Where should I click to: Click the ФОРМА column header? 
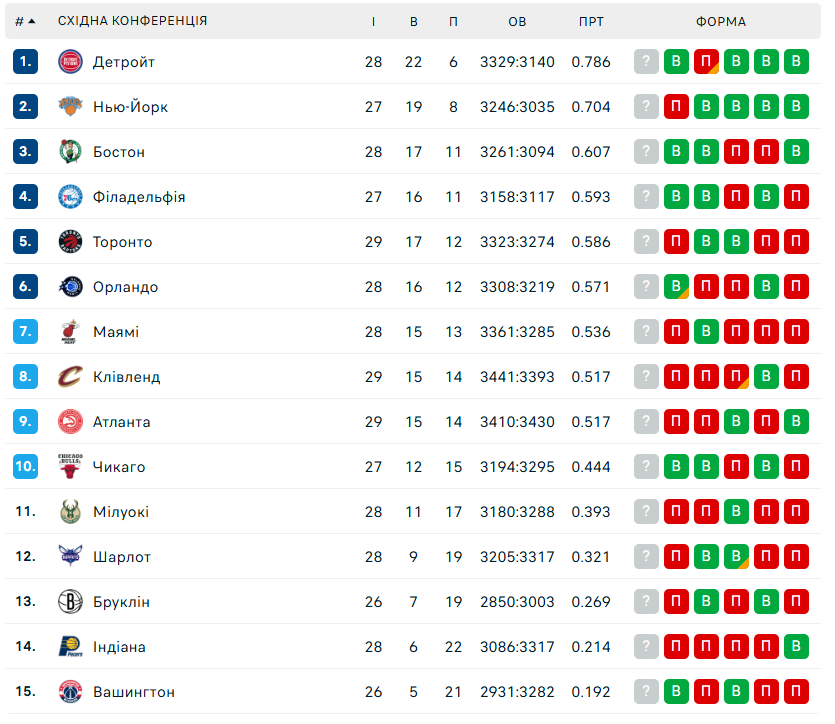(x=721, y=21)
